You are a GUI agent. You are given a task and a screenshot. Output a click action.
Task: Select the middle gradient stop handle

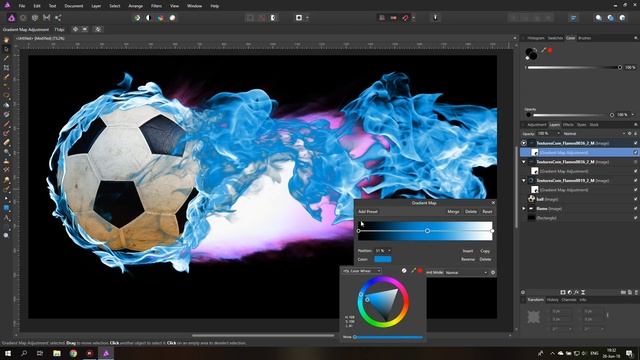point(427,231)
